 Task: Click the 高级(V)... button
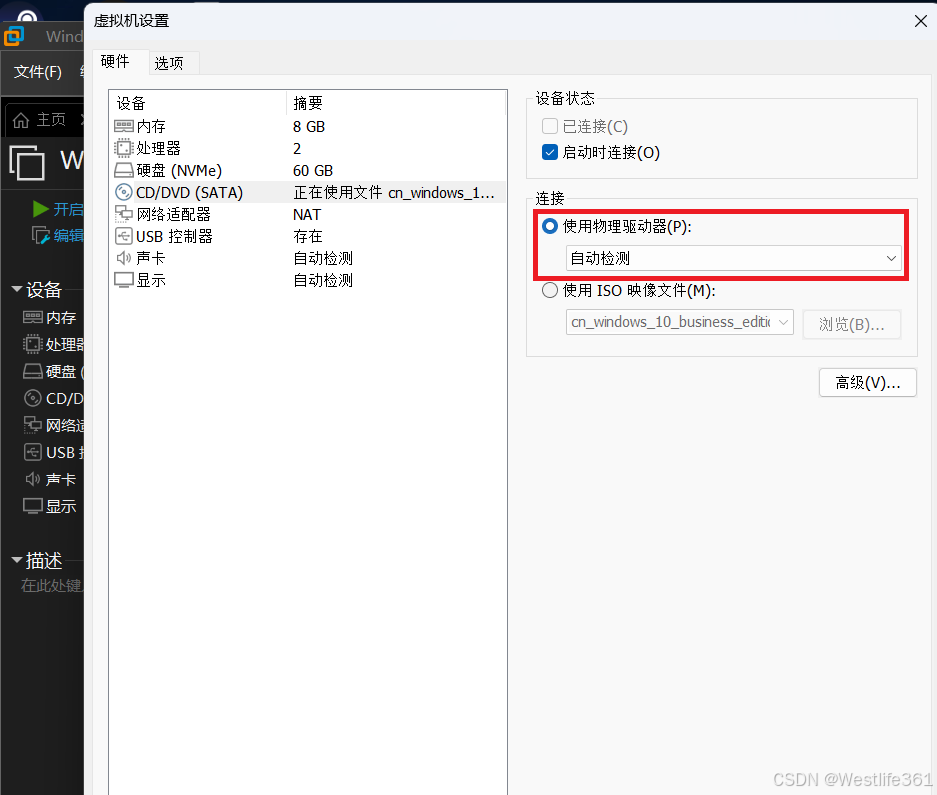867,382
